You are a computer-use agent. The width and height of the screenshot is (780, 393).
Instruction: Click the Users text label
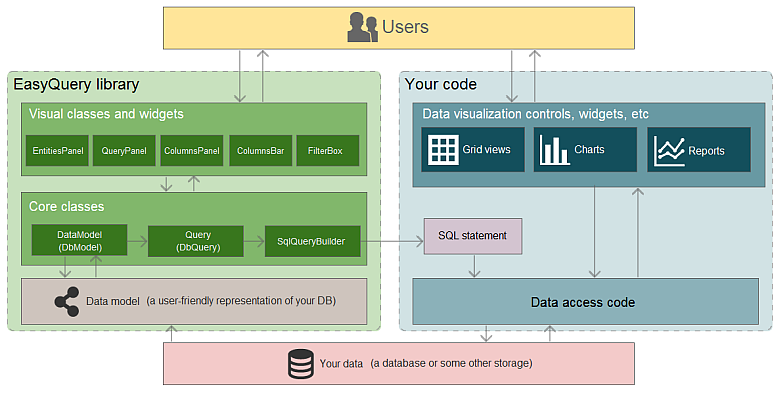405,27
